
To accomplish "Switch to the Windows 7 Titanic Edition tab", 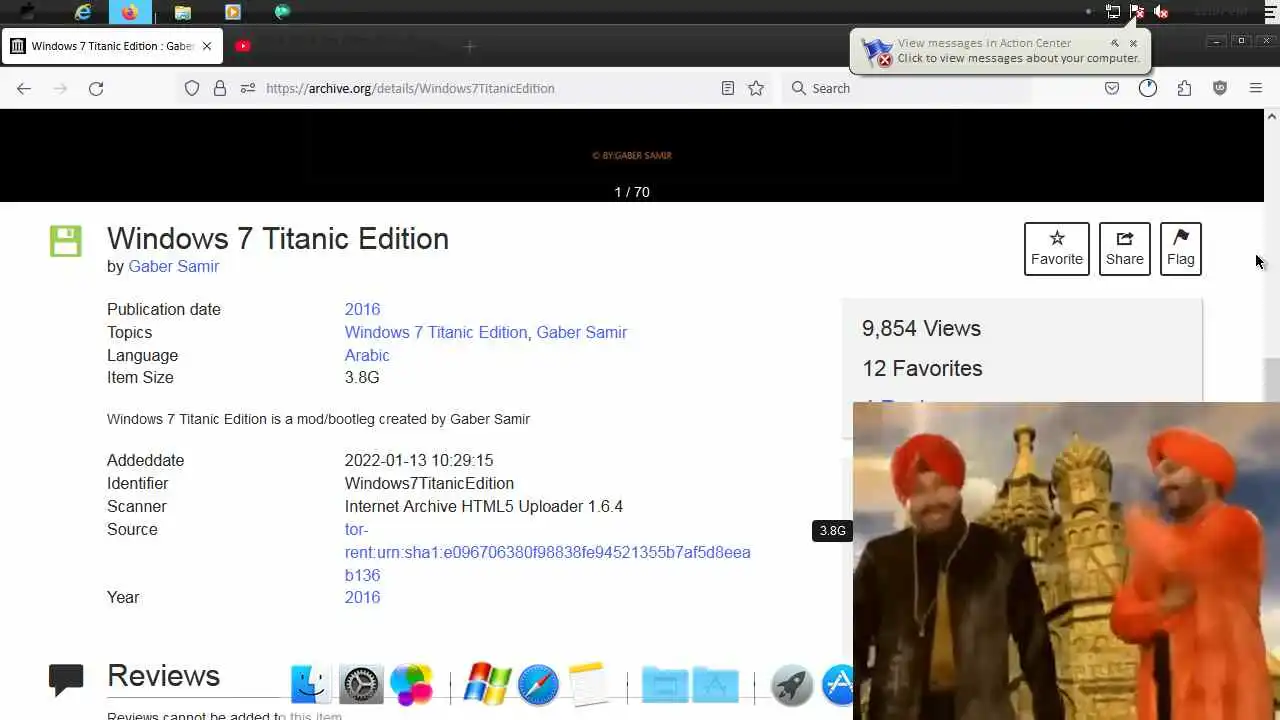I will point(110,46).
